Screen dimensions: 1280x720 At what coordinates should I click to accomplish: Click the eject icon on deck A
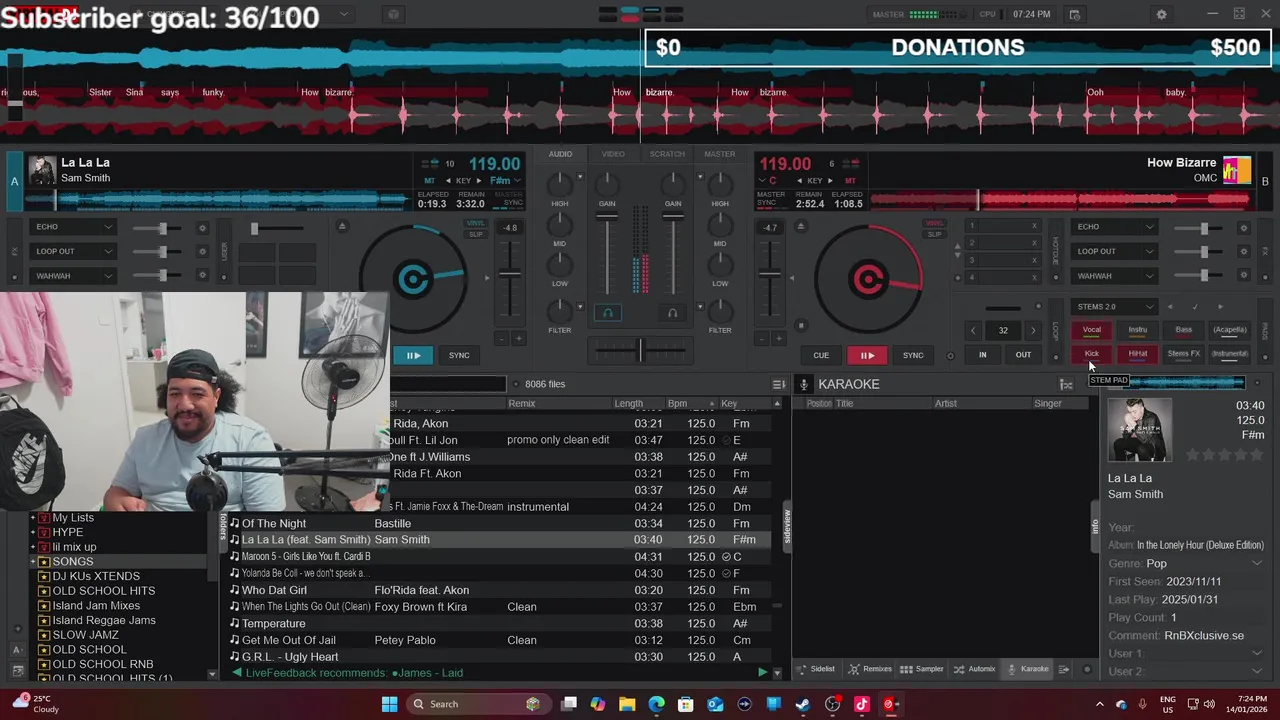342,227
